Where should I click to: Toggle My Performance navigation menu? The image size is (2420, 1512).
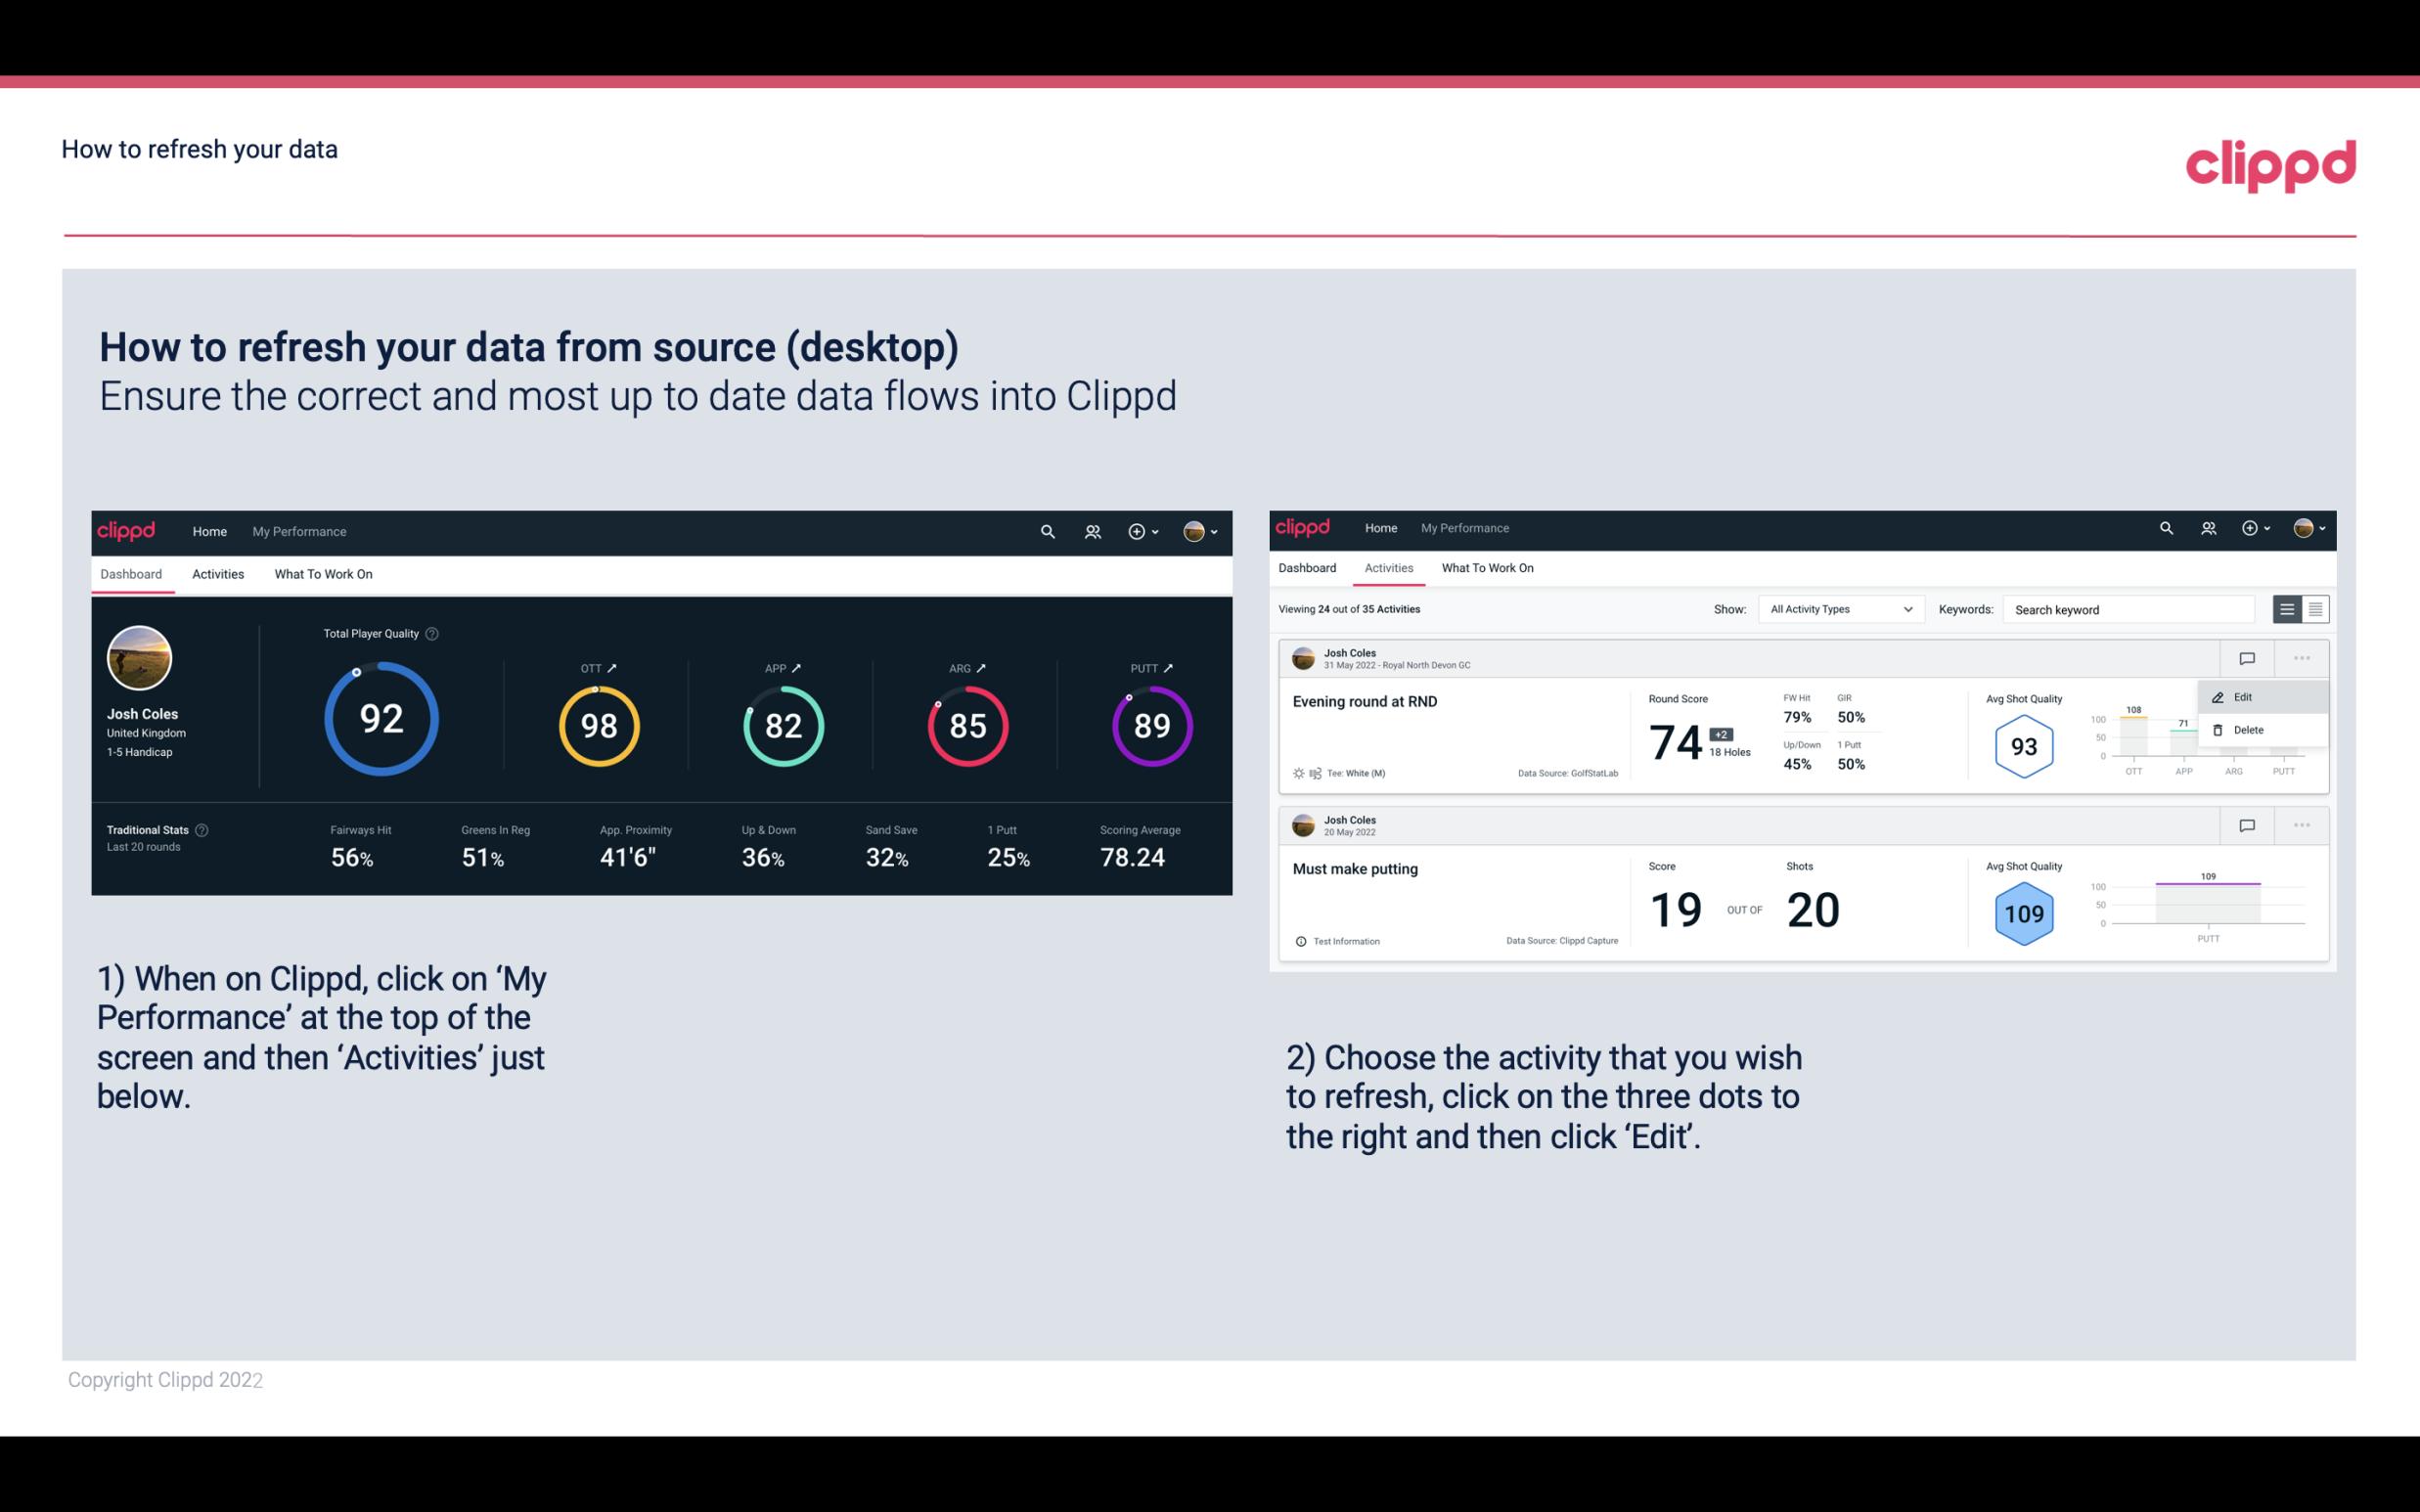pyautogui.click(x=298, y=529)
